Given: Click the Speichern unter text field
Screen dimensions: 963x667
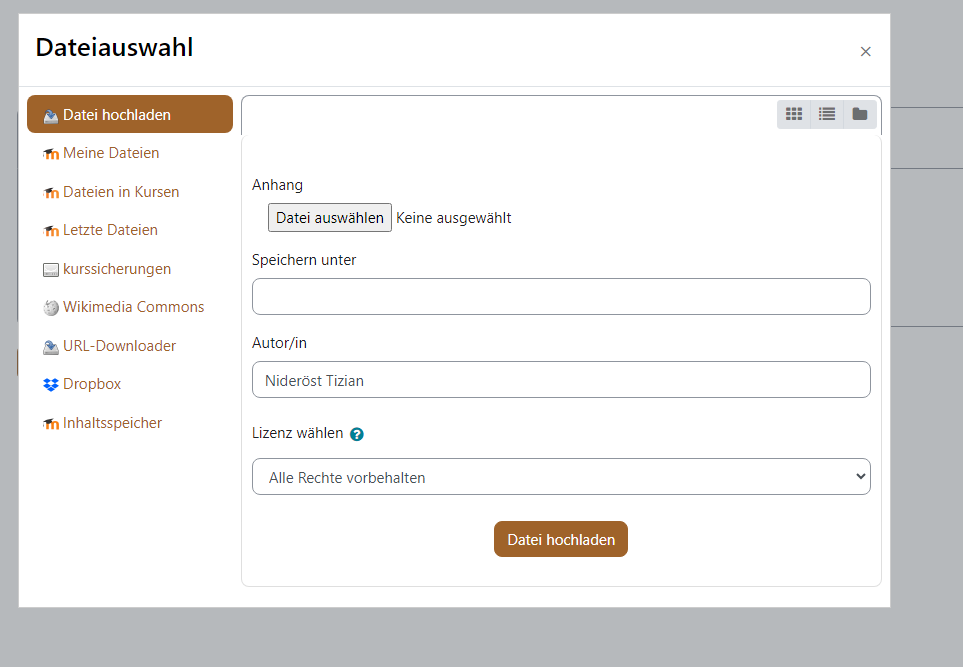Looking at the screenshot, I should [560, 296].
